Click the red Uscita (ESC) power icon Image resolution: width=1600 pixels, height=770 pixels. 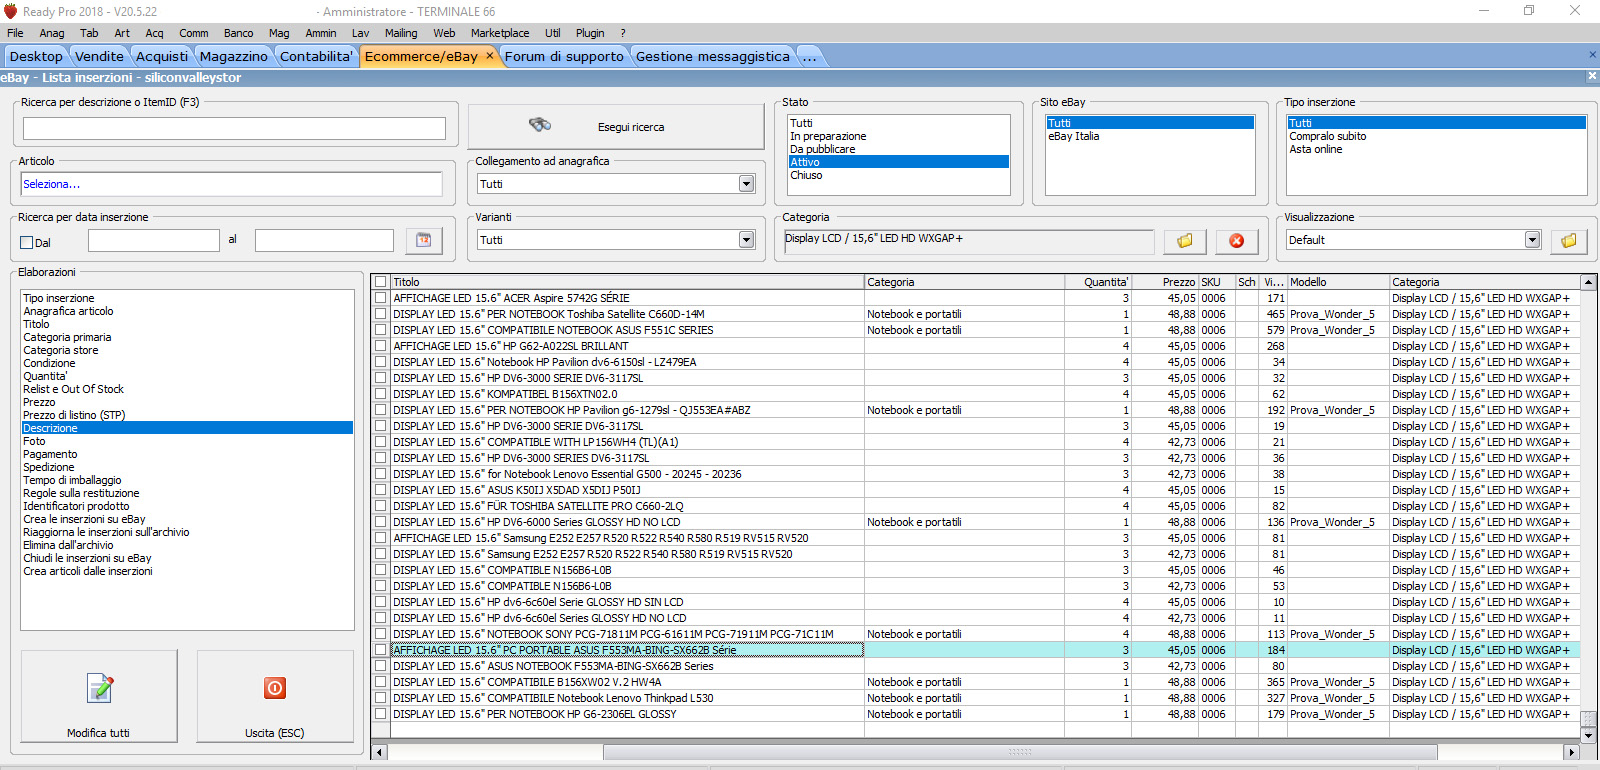tap(275, 688)
